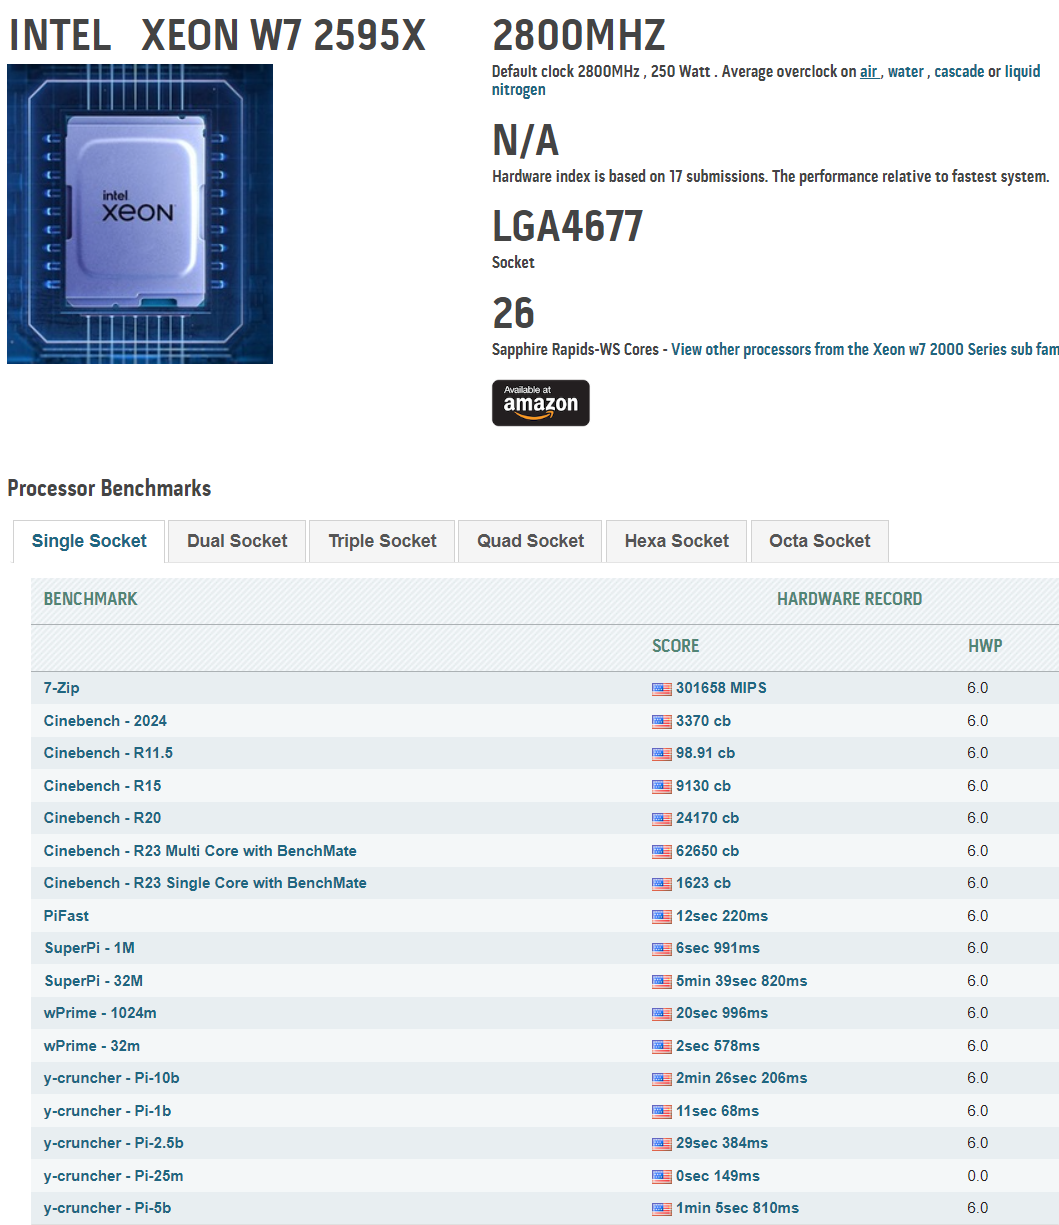1059x1225 pixels.
Task: Click the flag icon beside 2min 26sec 206ms
Action: click(x=662, y=1079)
